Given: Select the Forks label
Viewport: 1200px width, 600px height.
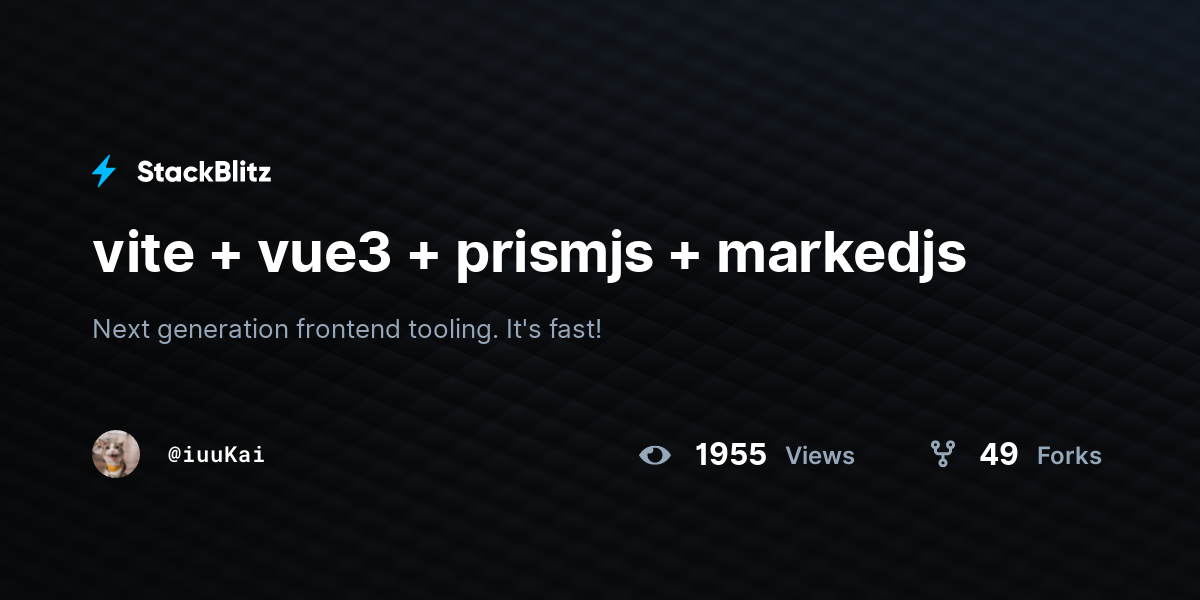Looking at the screenshot, I should point(1069,456).
